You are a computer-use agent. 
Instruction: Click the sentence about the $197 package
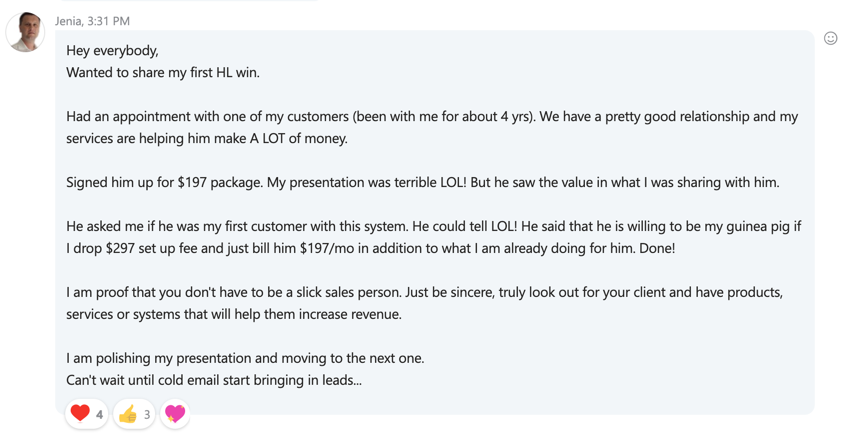click(x=422, y=182)
